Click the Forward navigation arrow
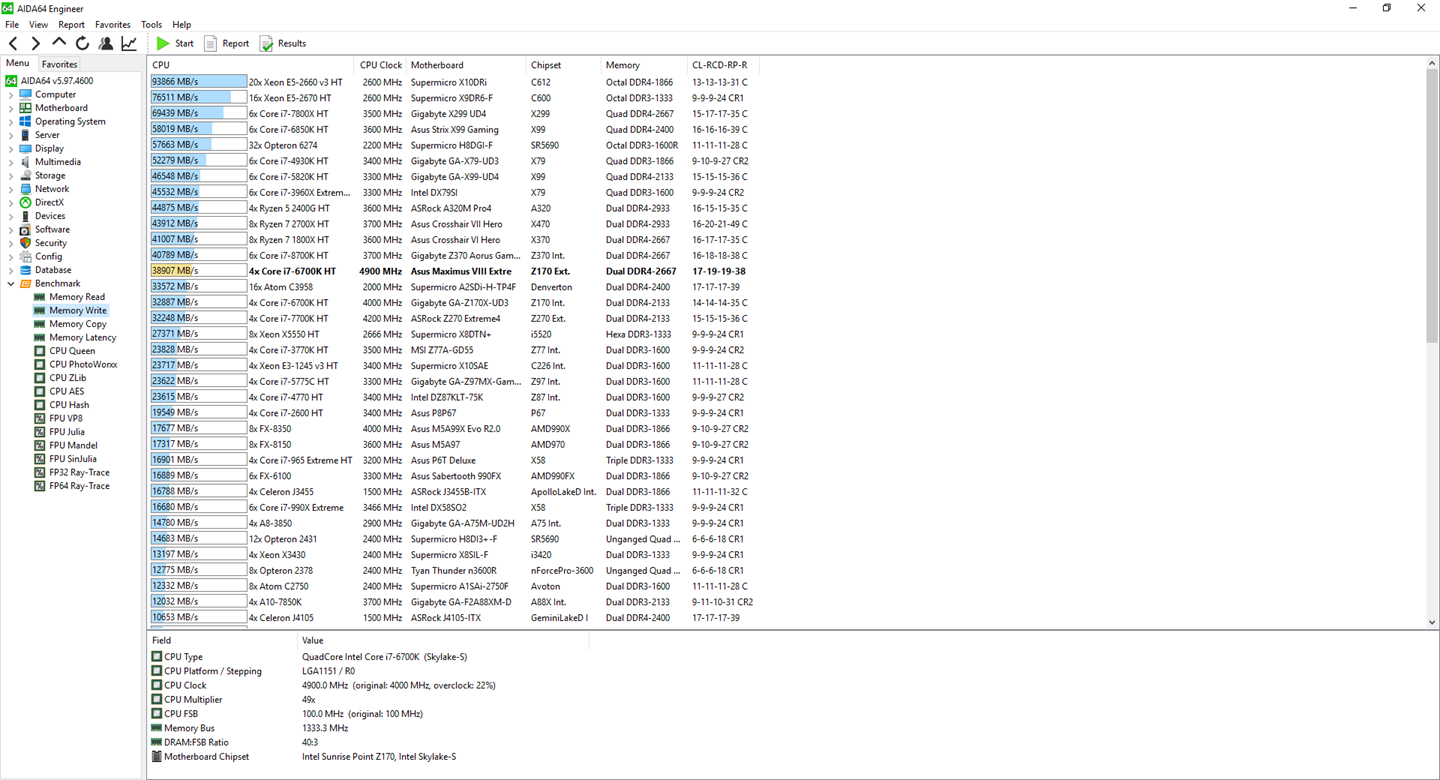The width and height of the screenshot is (1440, 780). click(36, 43)
